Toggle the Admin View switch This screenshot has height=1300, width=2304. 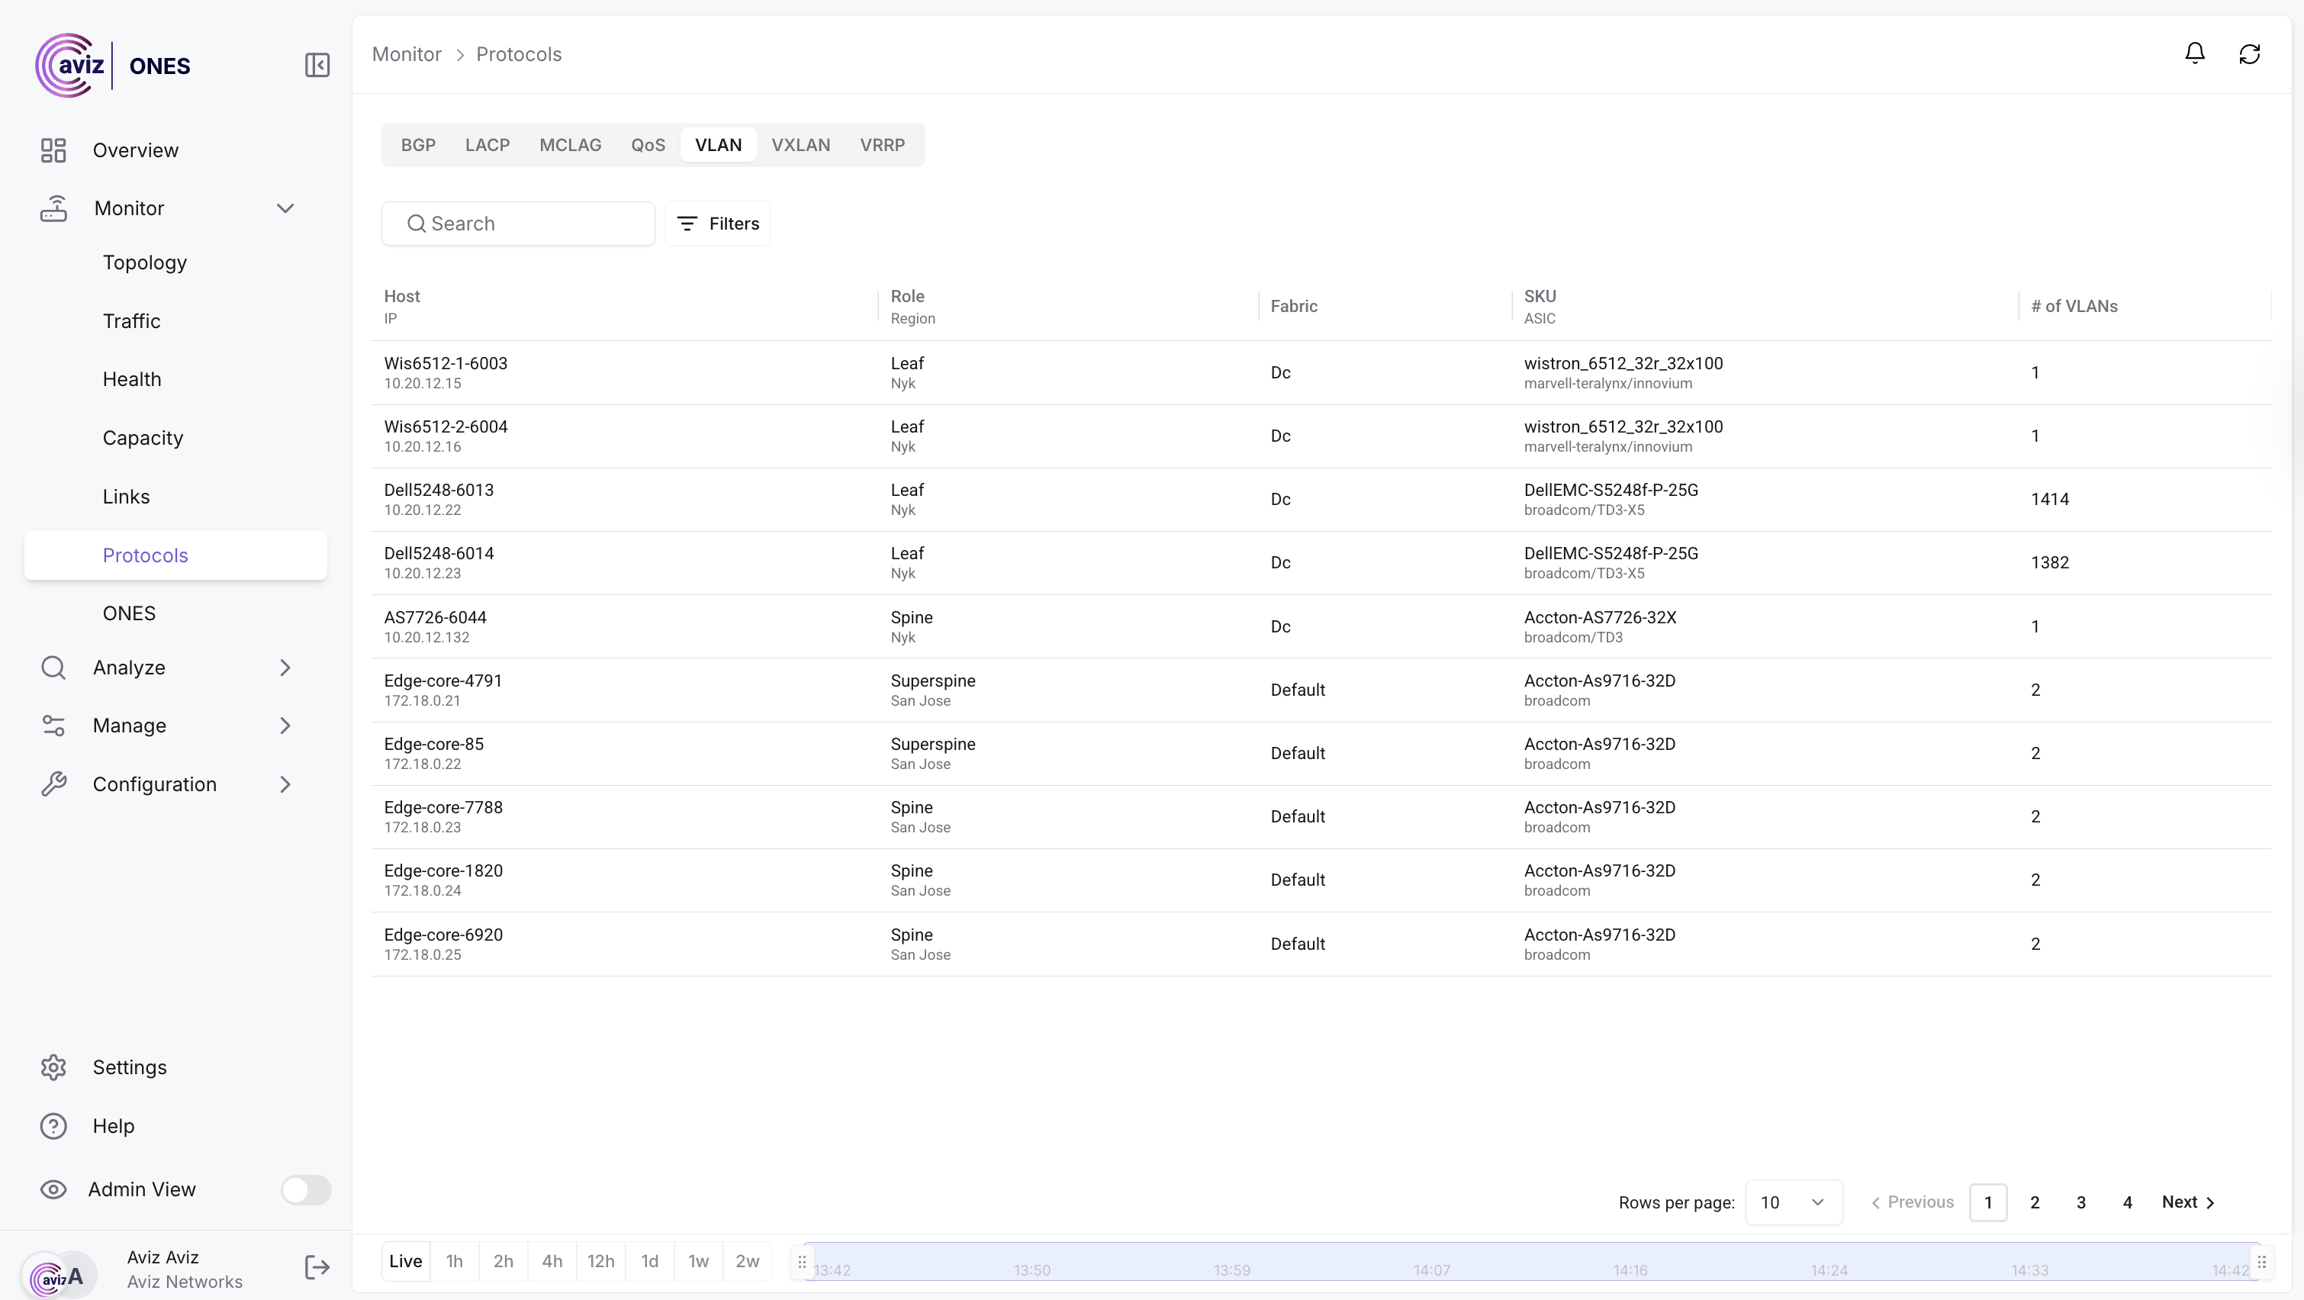305,1189
